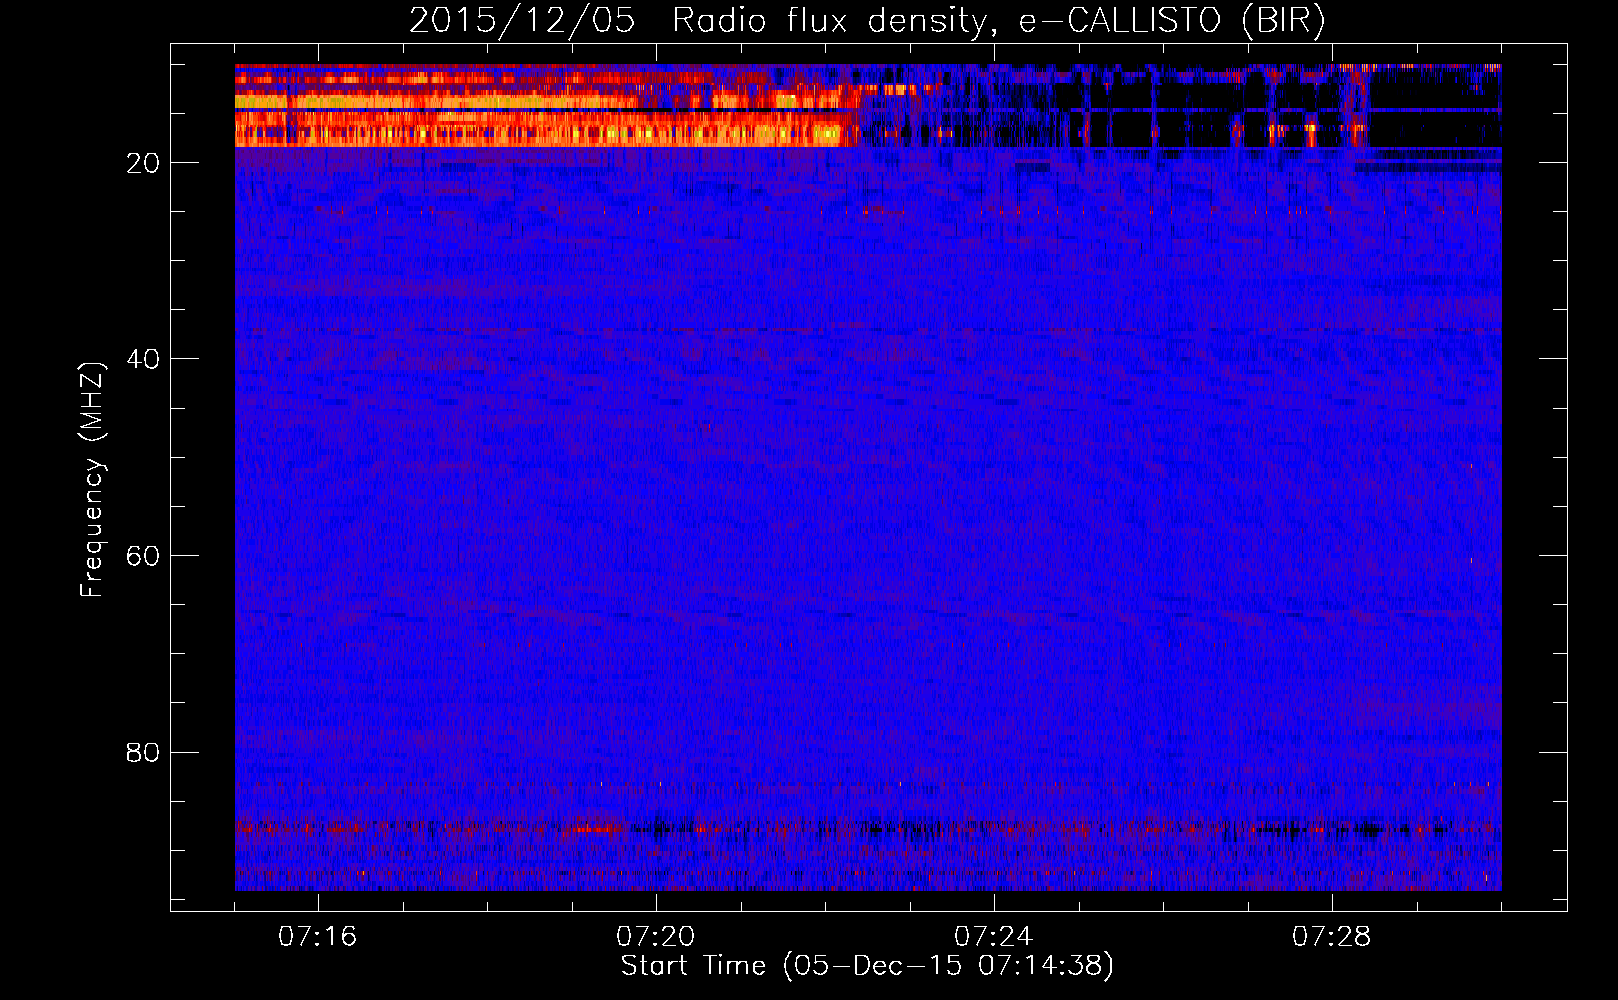Click the 07:16 time tick label
This screenshot has width=1618, height=1000.
318,937
